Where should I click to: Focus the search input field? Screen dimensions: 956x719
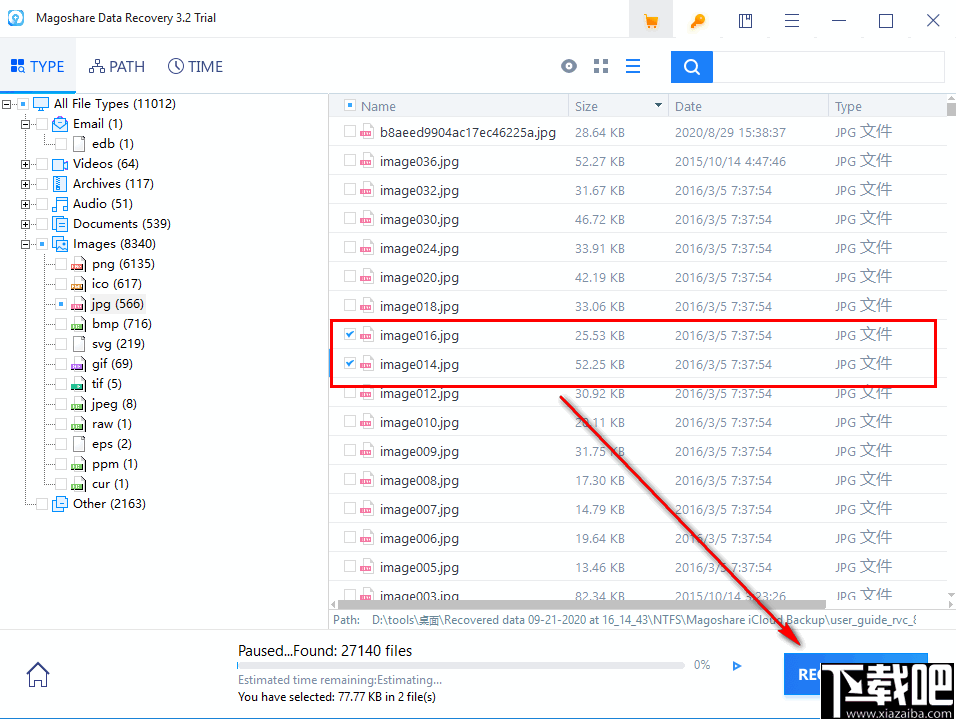tap(829, 66)
